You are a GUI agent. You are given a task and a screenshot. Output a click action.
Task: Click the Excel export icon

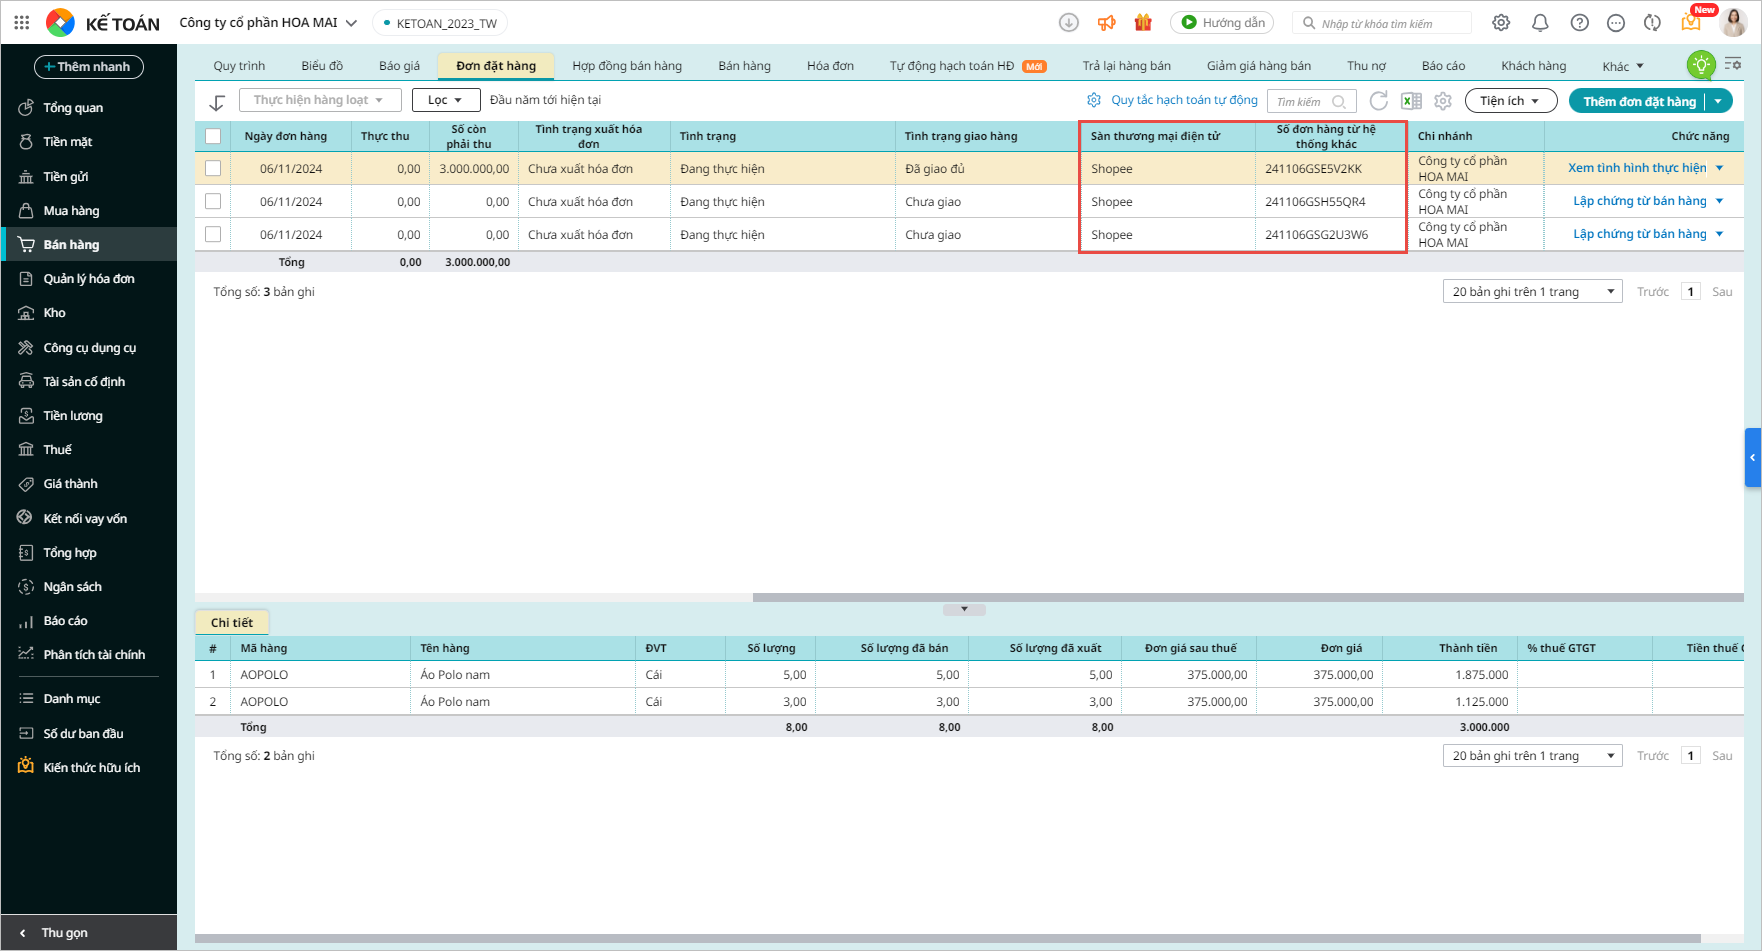[x=1411, y=101]
